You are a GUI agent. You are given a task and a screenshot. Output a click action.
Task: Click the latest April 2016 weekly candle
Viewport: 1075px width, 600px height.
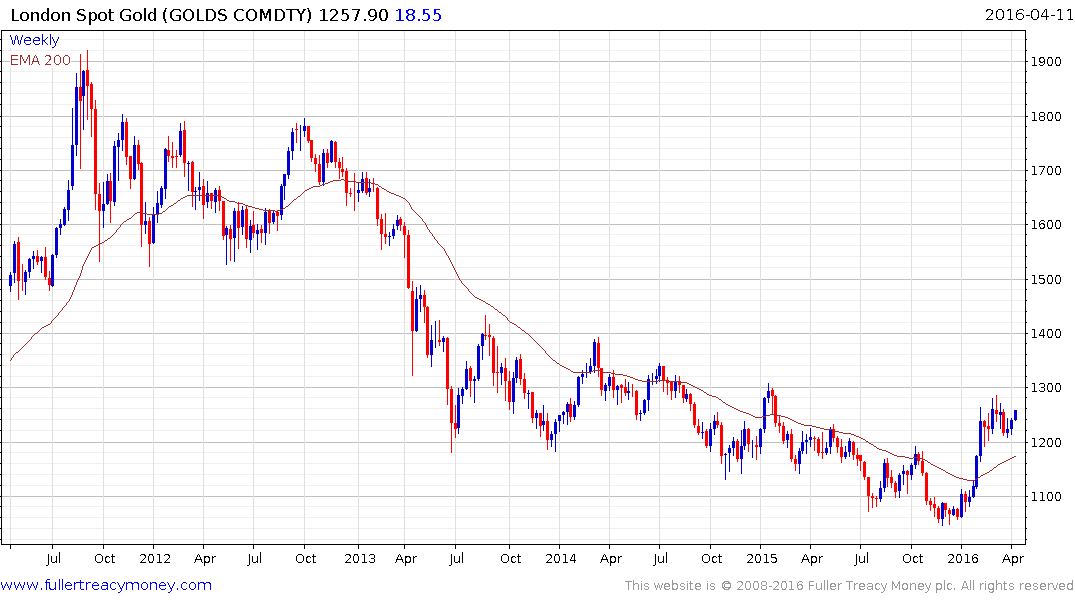pyautogui.click(x=1015, y=415)
